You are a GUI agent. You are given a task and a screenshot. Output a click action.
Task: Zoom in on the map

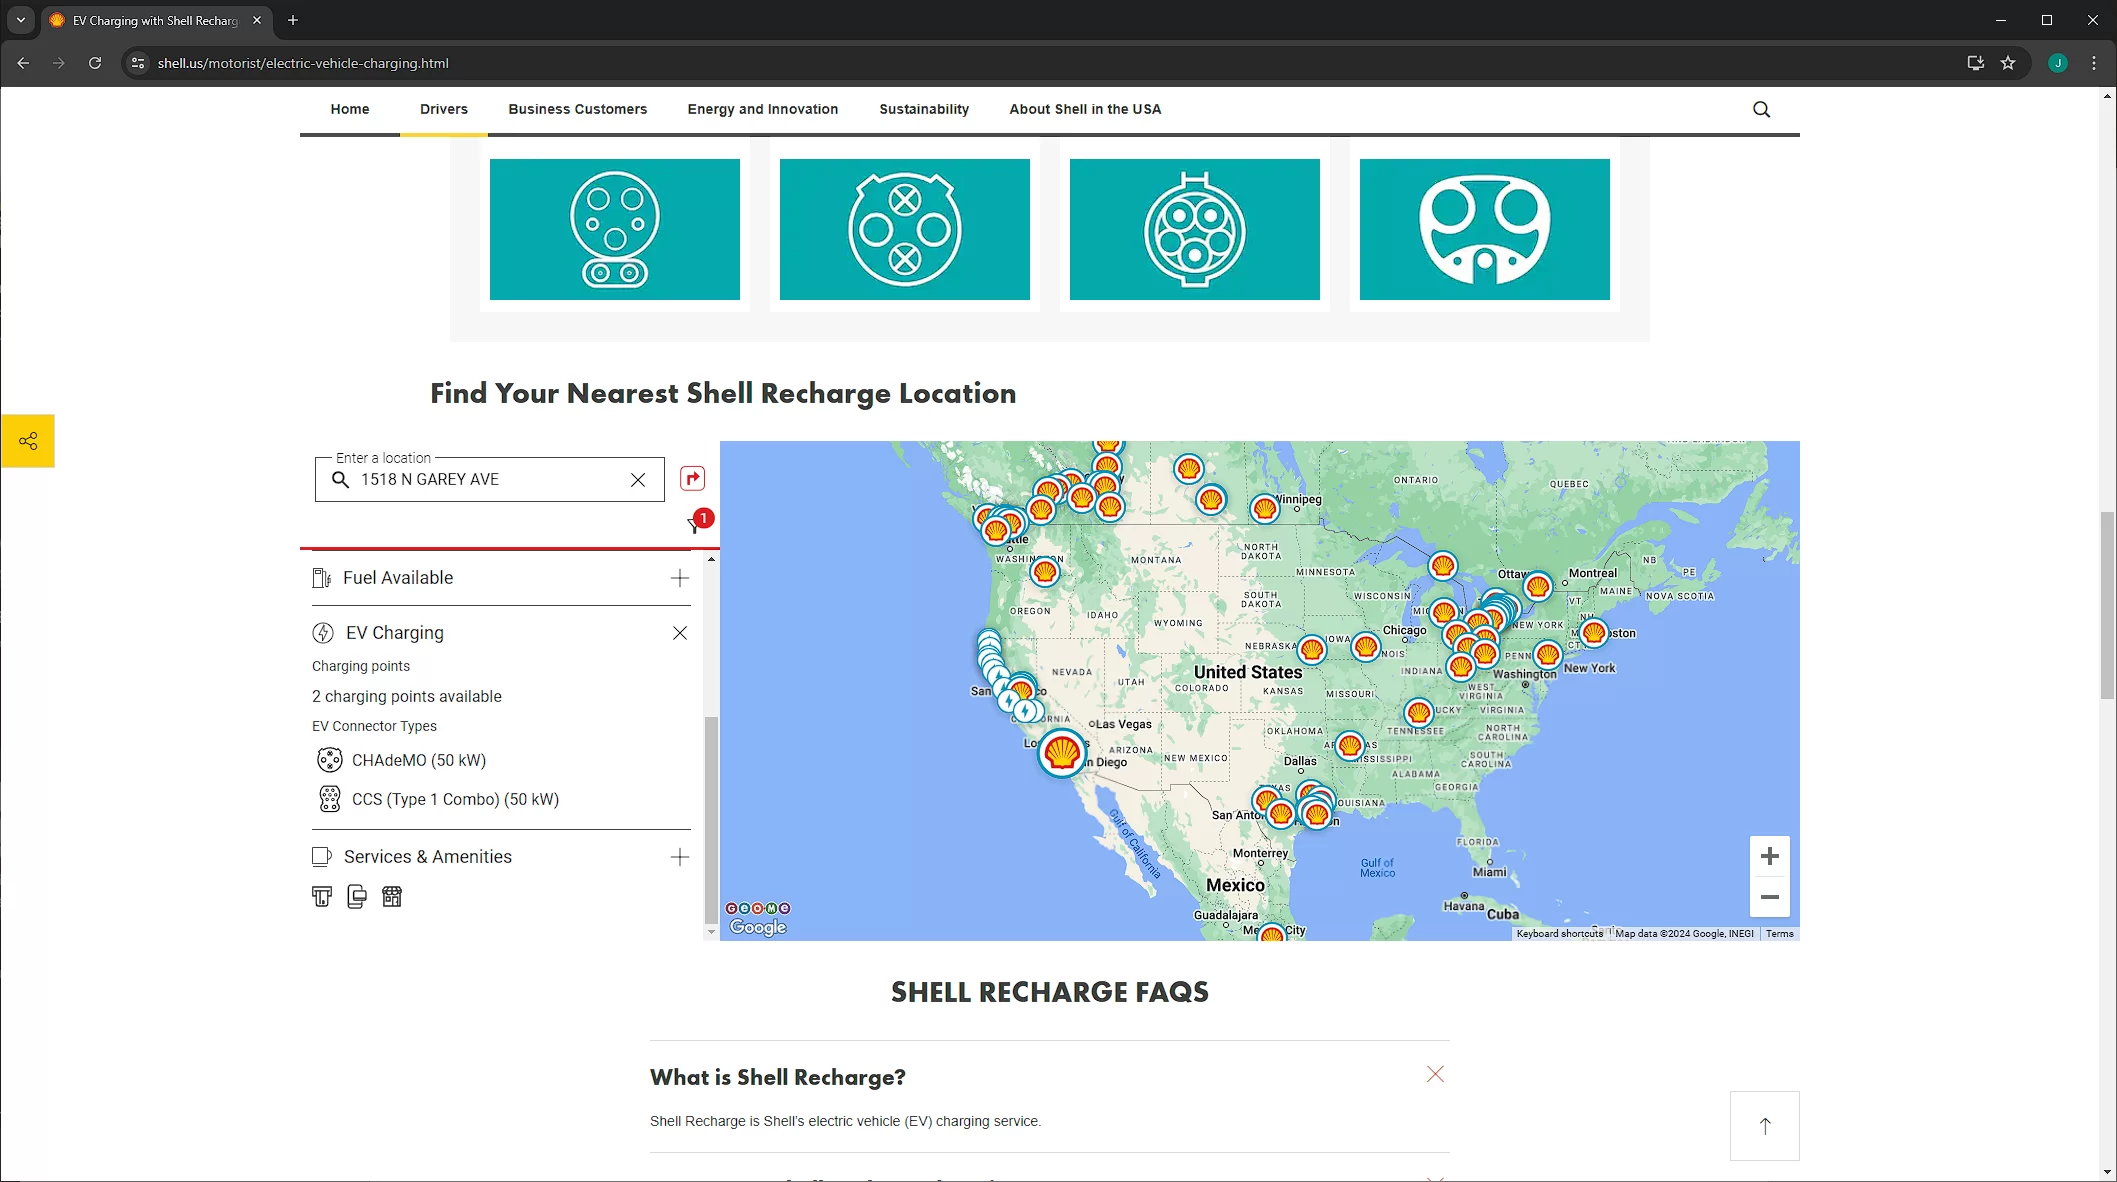[1770, 857]
